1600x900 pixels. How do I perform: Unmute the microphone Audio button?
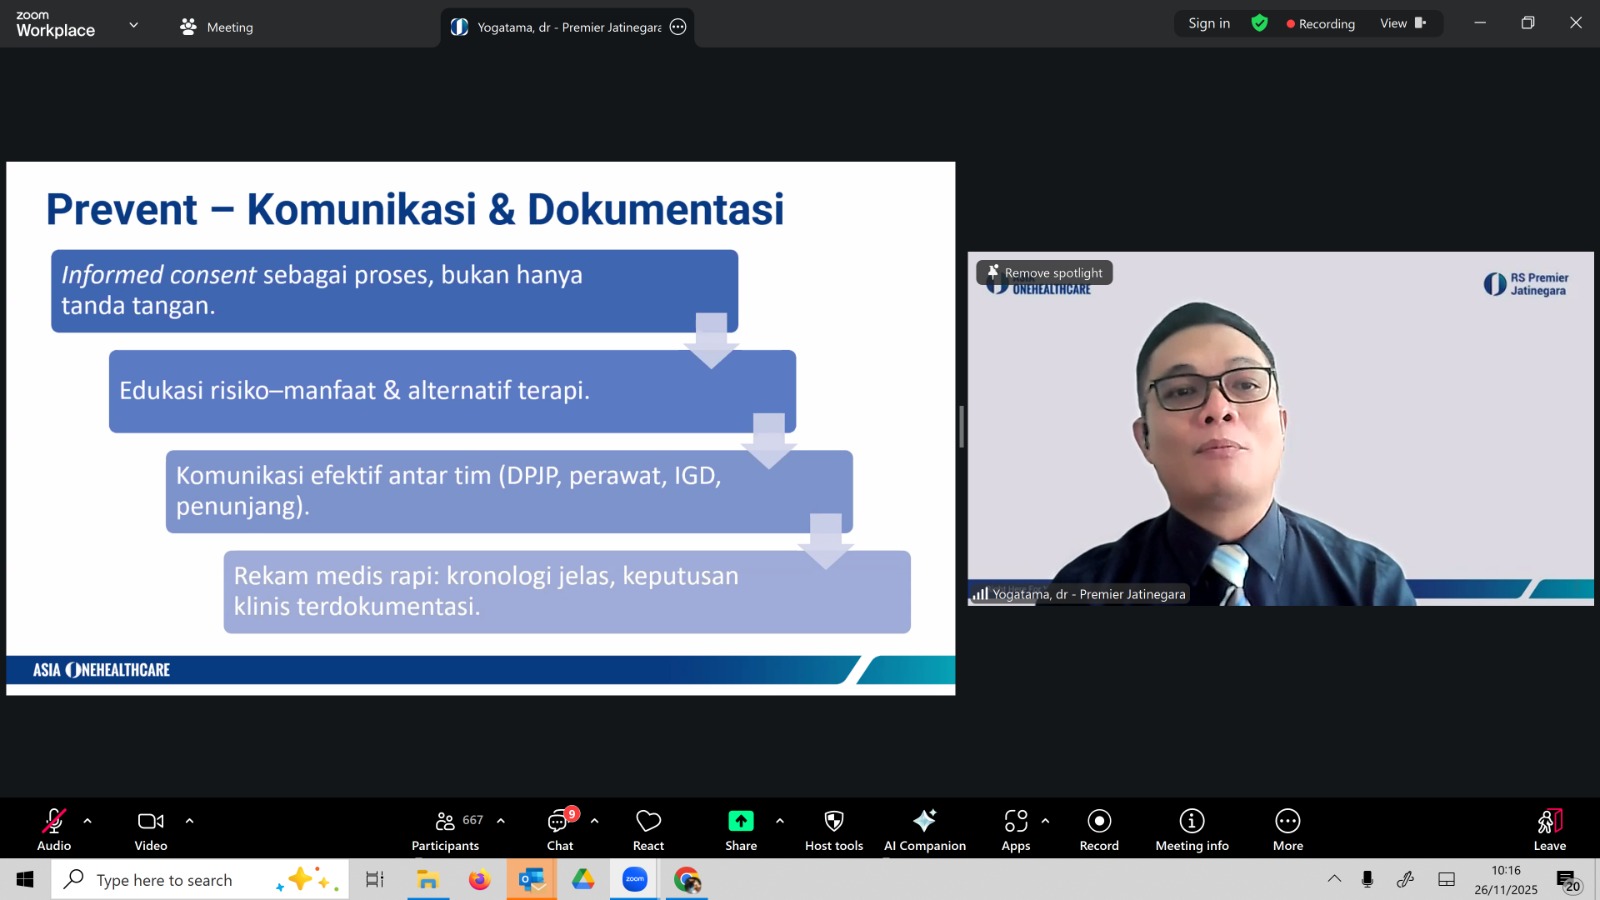coord(54,830)
